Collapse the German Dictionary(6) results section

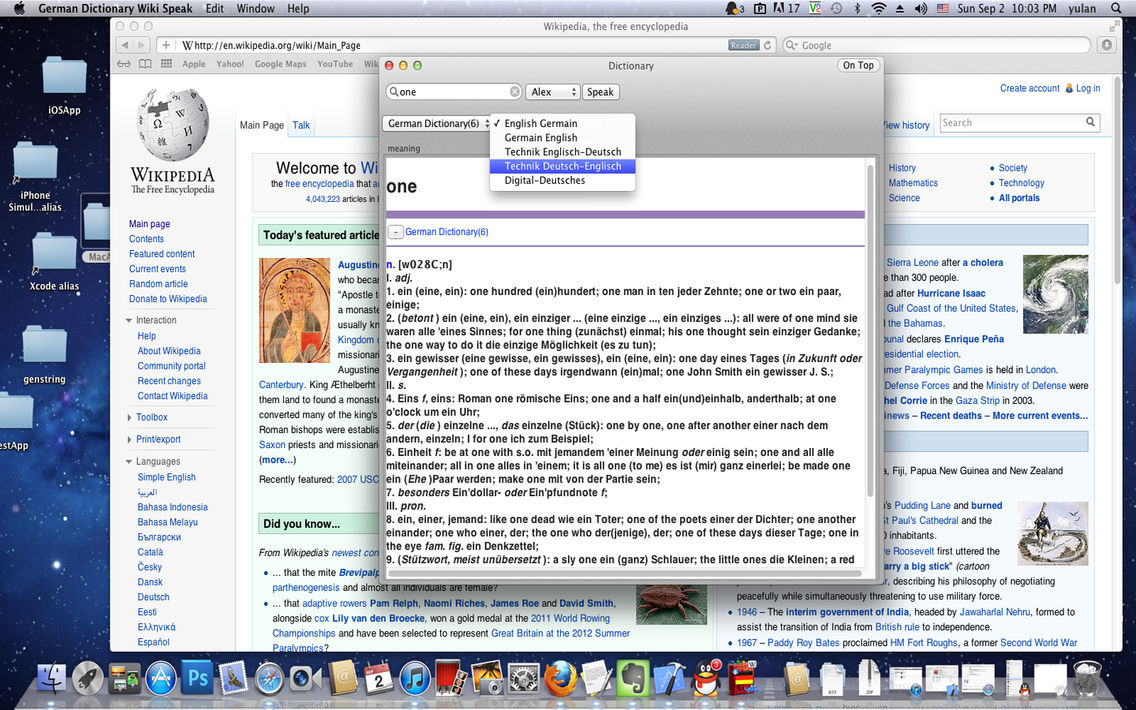[396, 231]
